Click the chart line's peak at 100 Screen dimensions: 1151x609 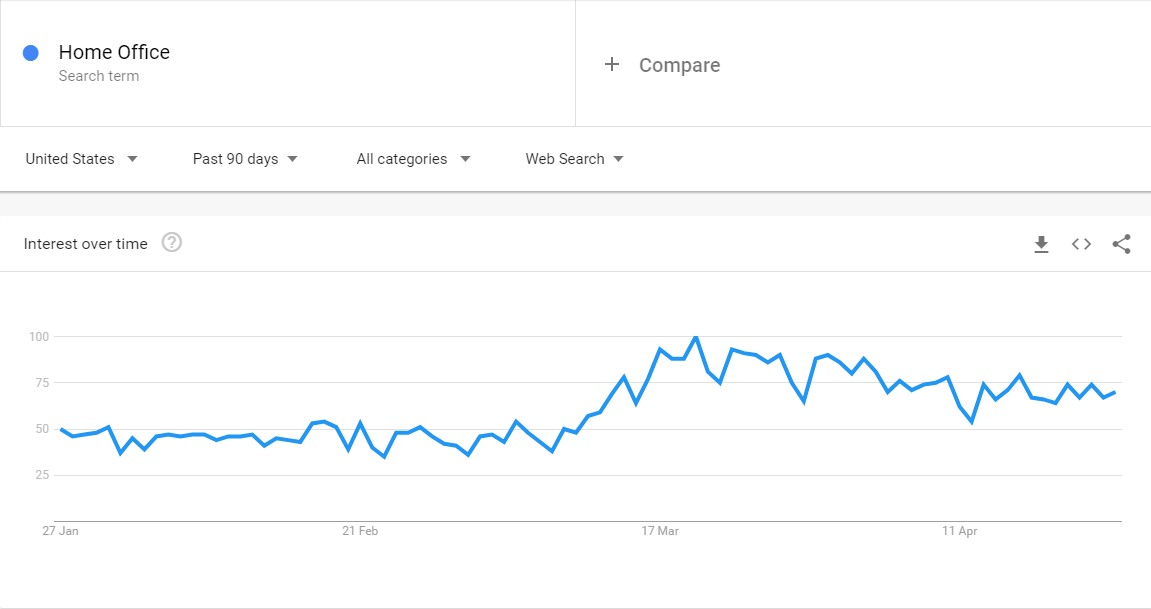(x=696, y=337)
